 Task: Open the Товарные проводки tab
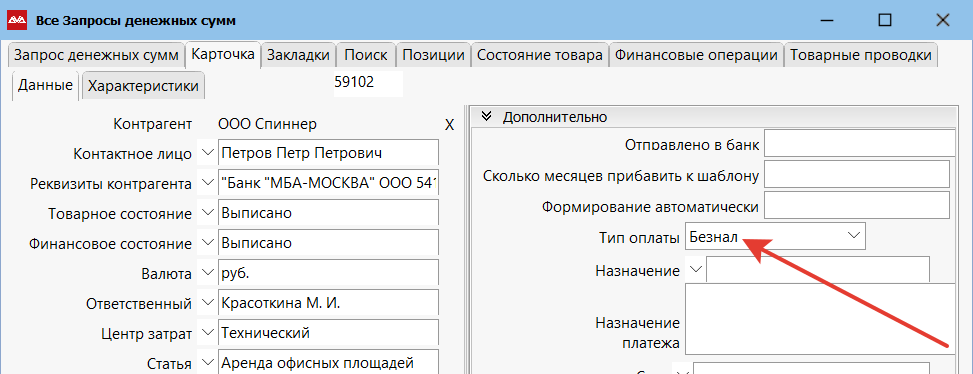861,55
